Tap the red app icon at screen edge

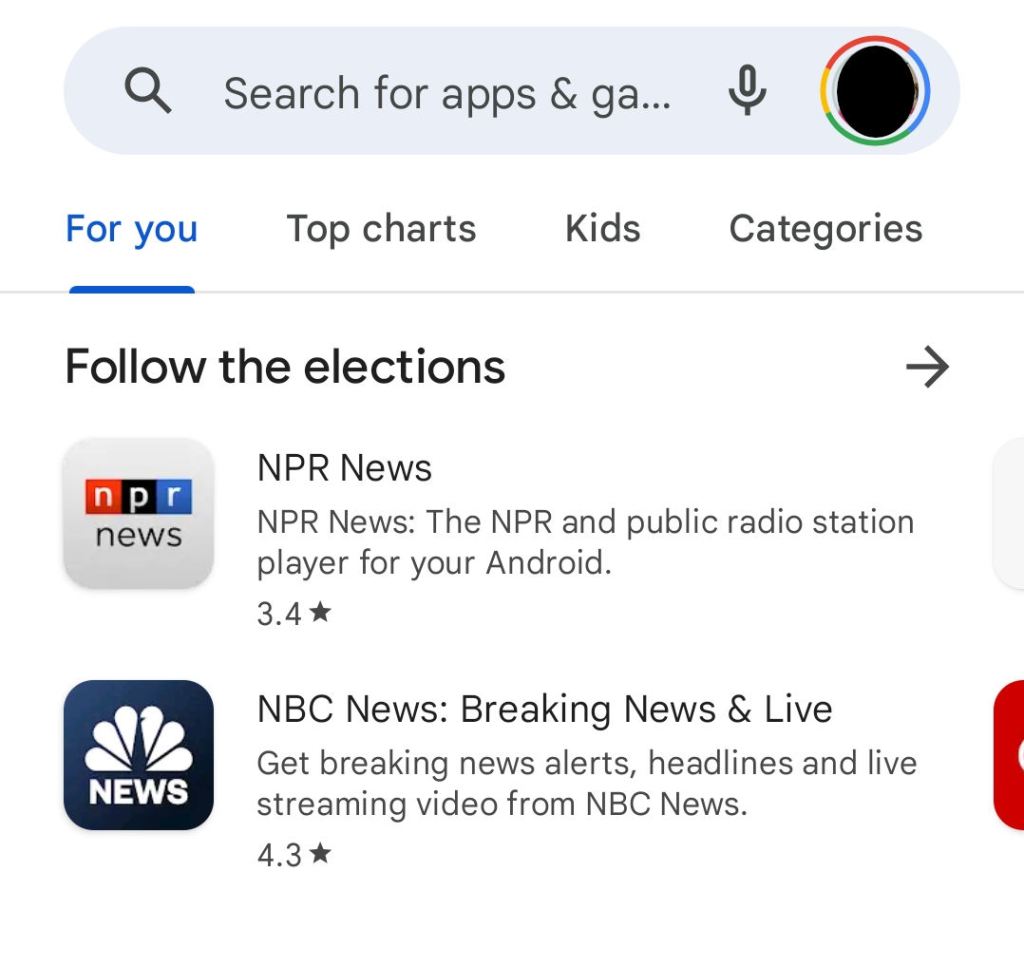pos(1010,754)
